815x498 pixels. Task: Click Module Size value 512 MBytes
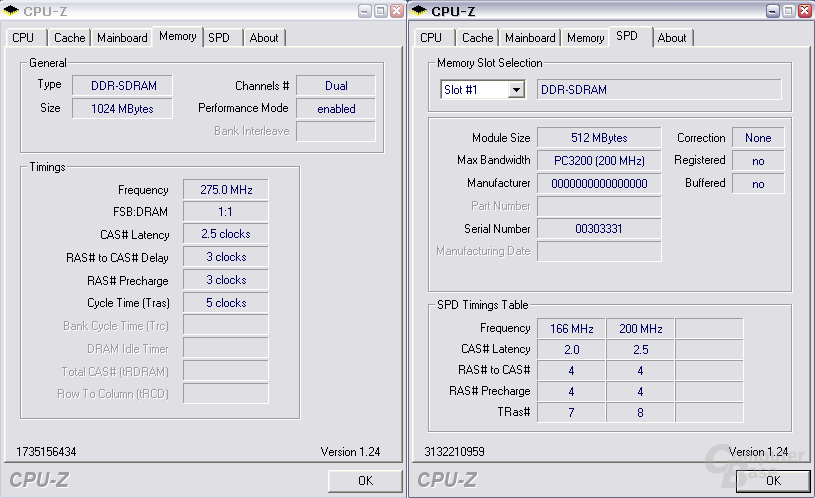point(599,138)
